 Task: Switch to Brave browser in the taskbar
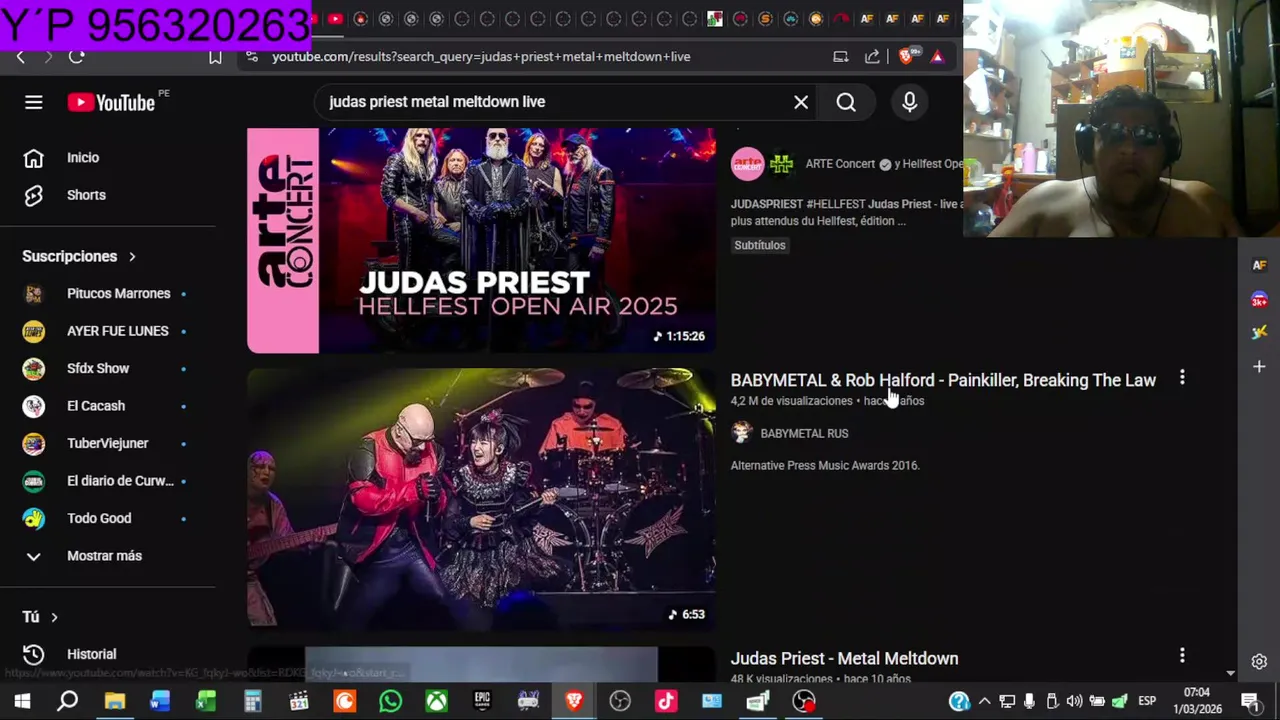[574, 701]
